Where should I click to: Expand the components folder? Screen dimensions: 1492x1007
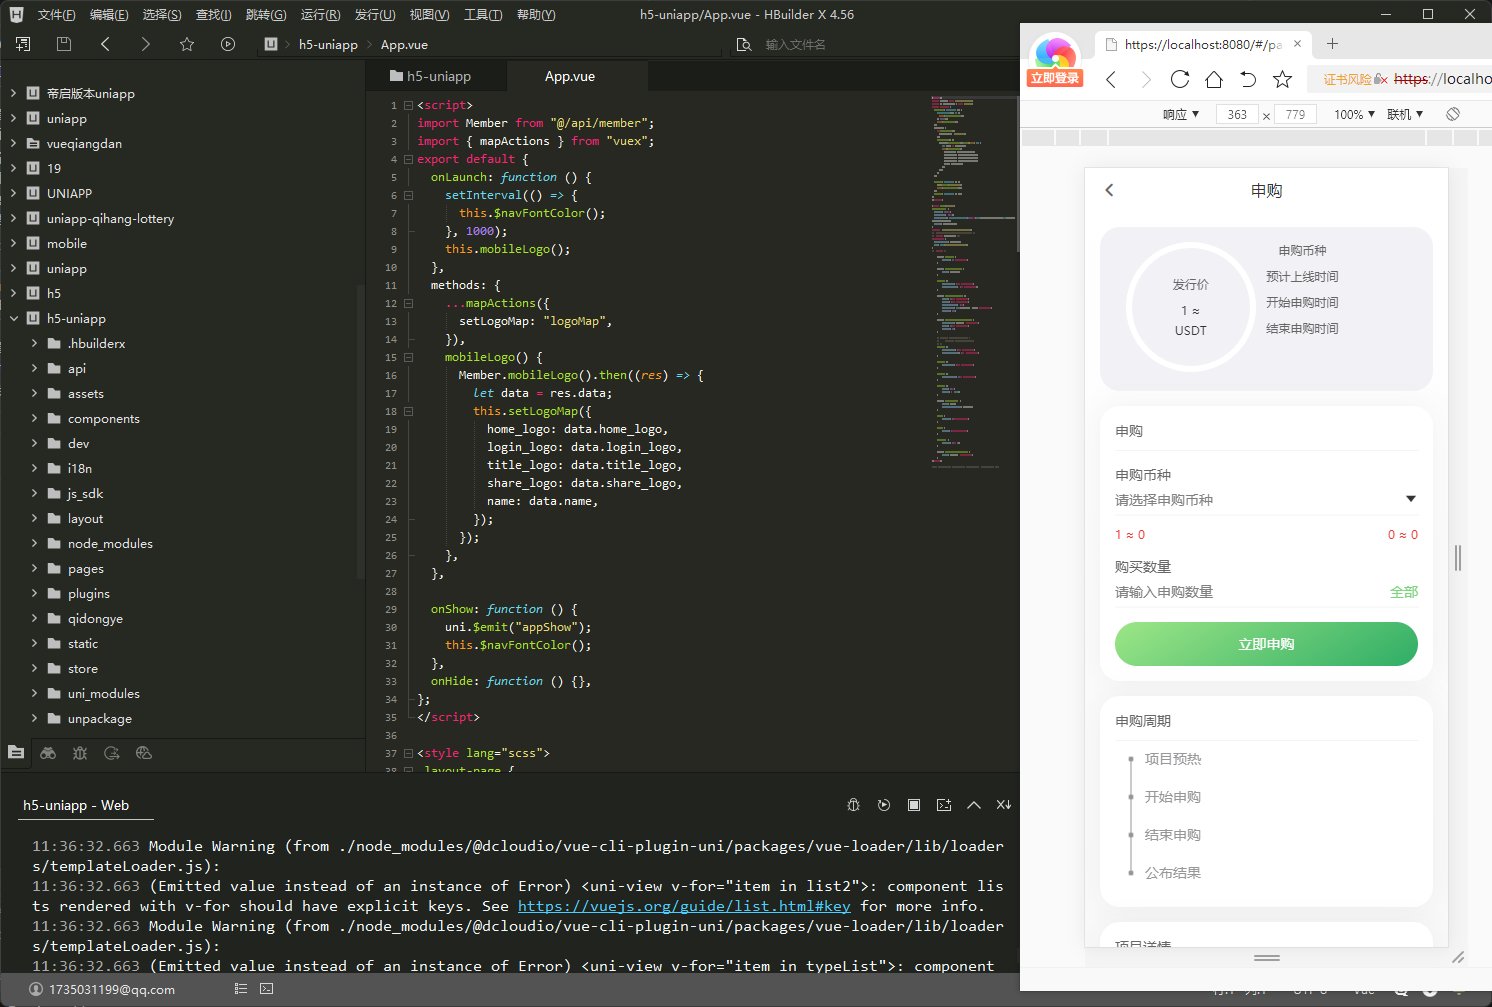(x=35, y=418)
